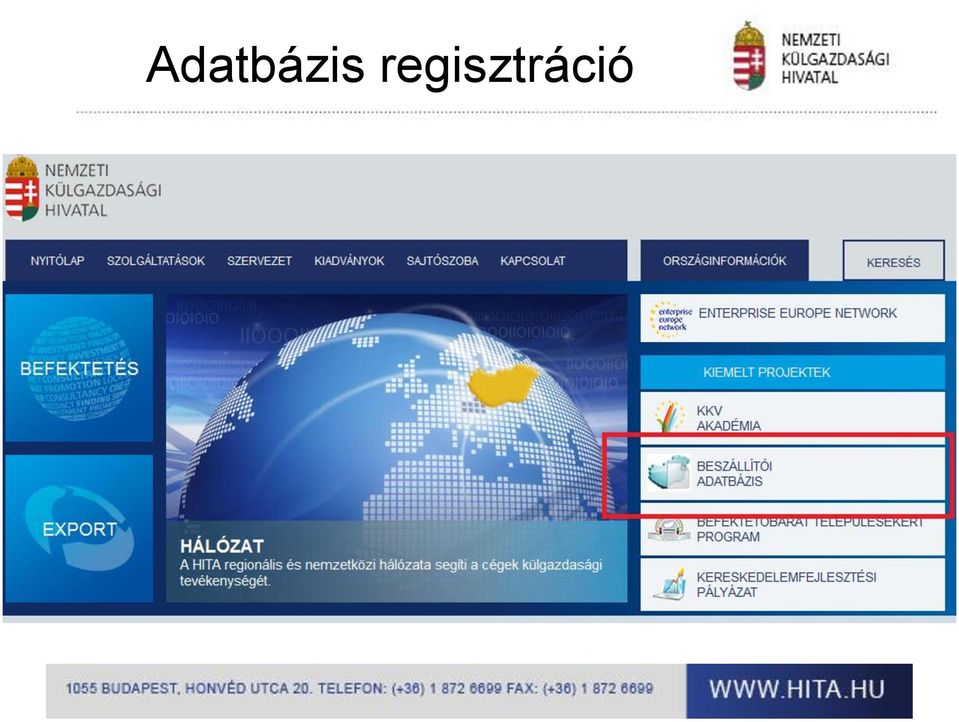Click the WWW.HITA.HU footer link
This screenshot has height=722, width=959.
pyautogui.click(x=799, y=690)
